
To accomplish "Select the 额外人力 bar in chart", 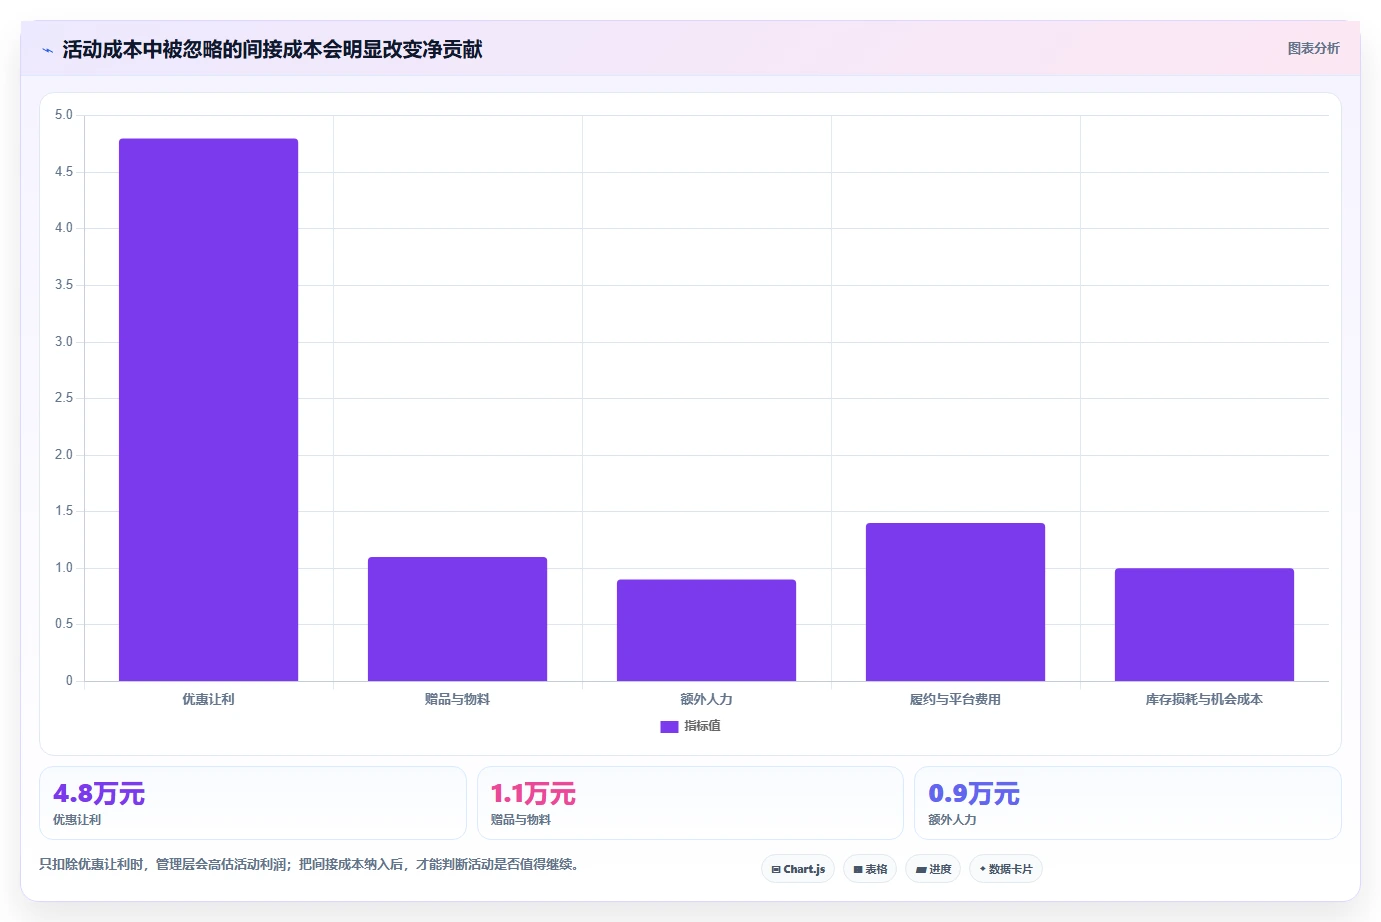I will tap(706, 630).
